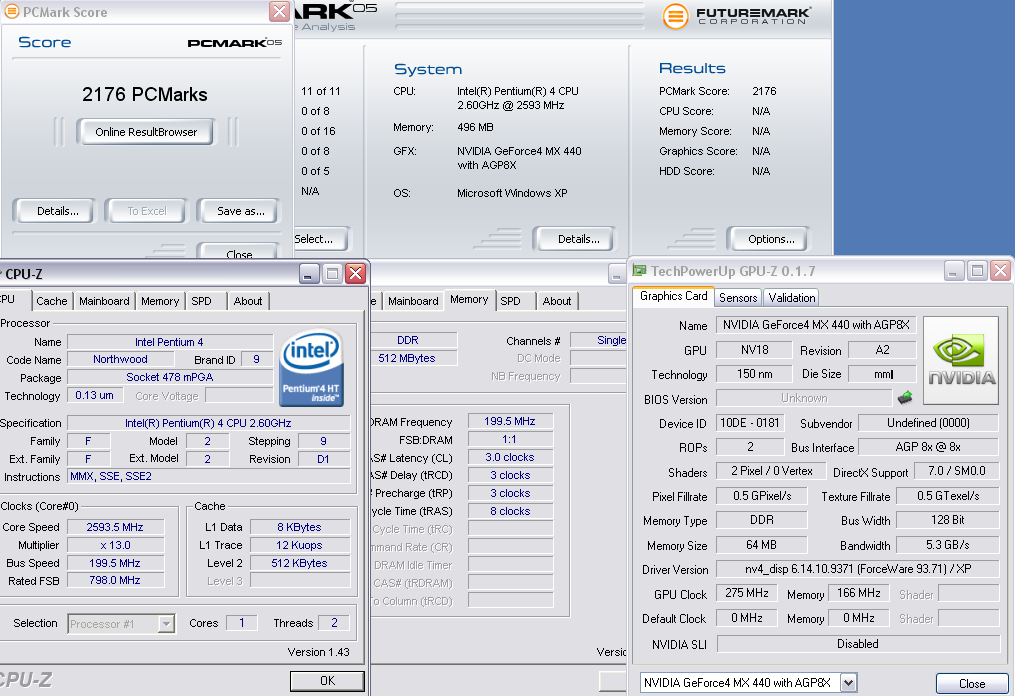This screenshot has height=696, width=1015.
Task: Maximize the GPU-Z window
Action: tap(977, 271)
